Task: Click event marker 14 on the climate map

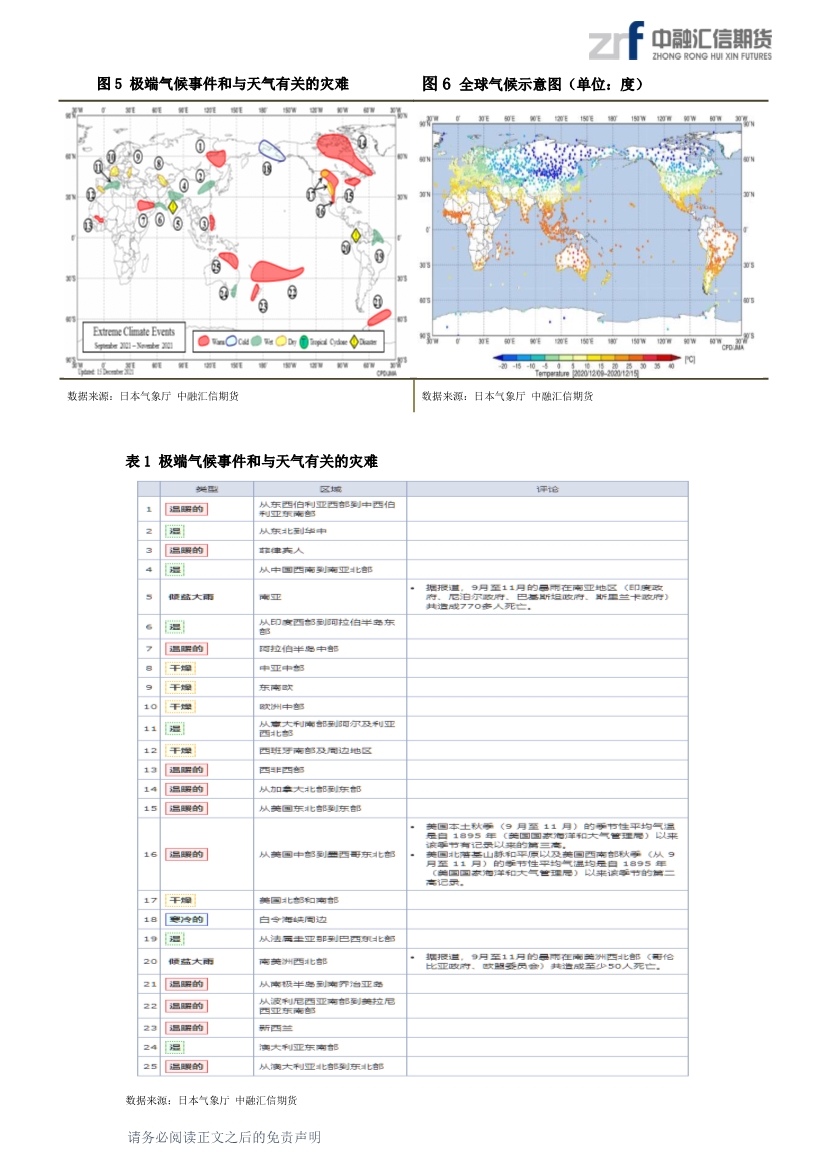Action: coord(362,142)
